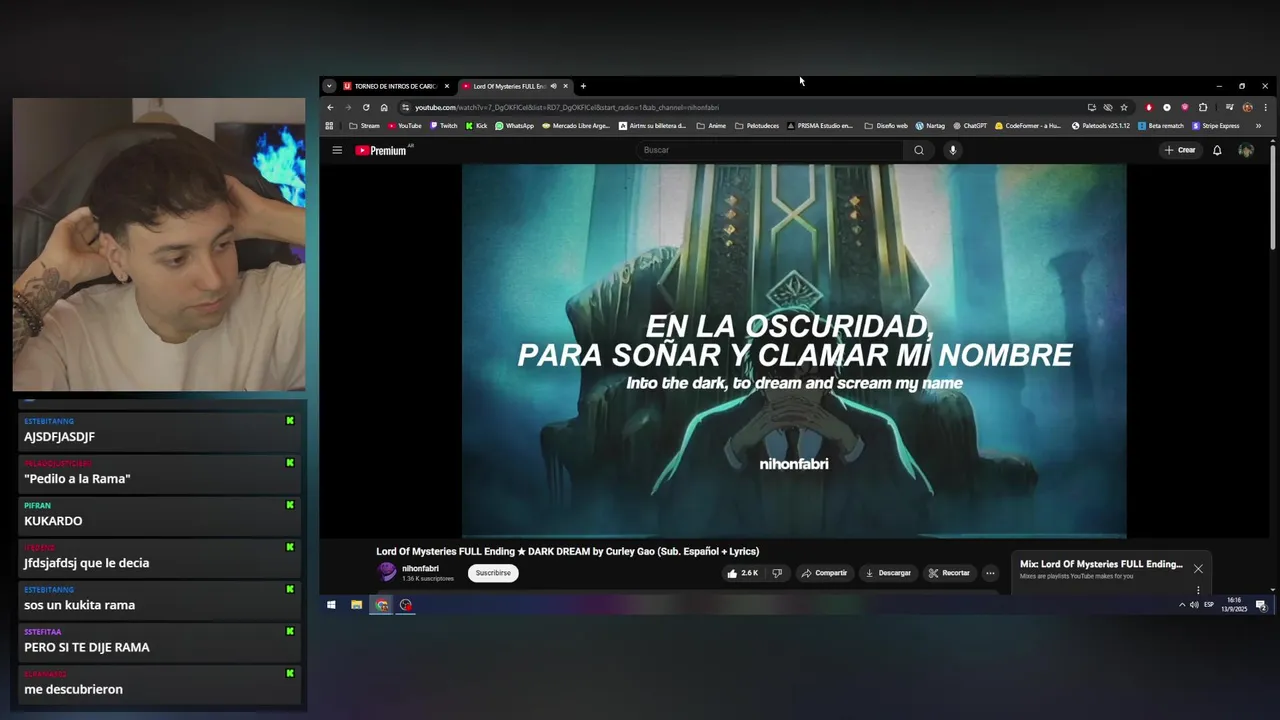1280x720 pixels.
Task: Close the Lord Of Mysteries tab
Action: click(565, 86)
